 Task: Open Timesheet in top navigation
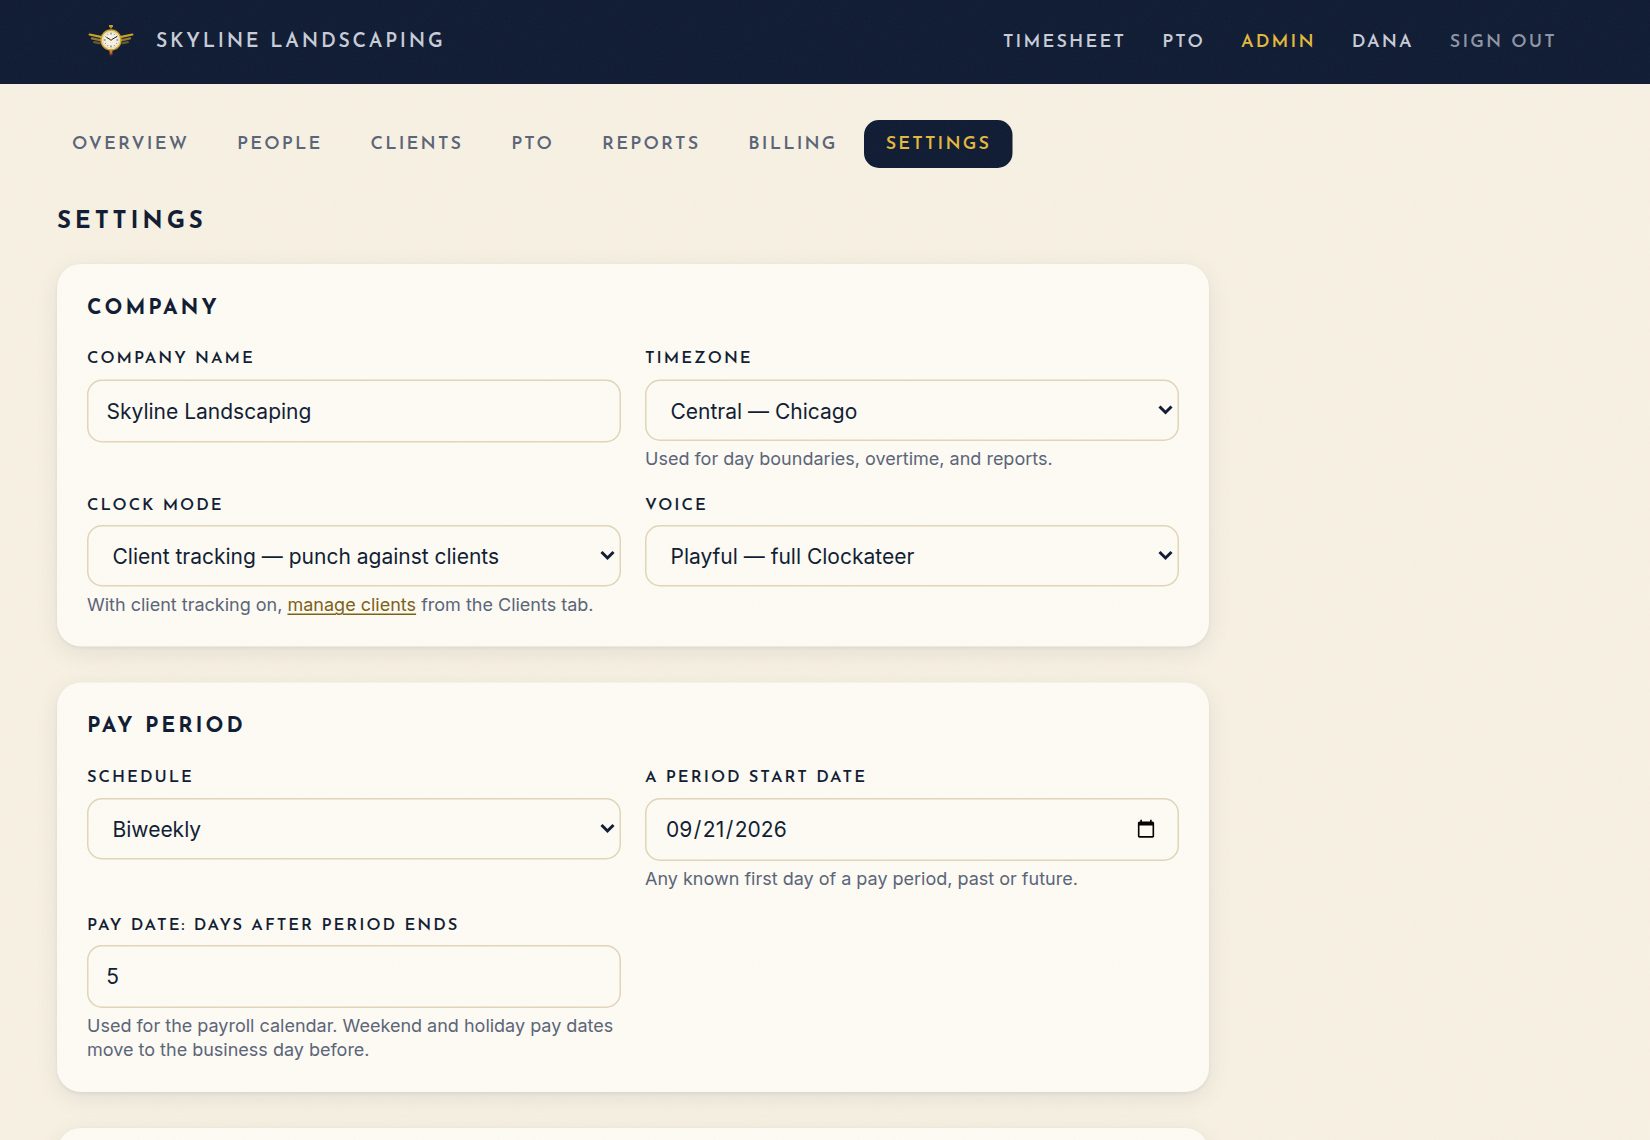click(1064, 41)
